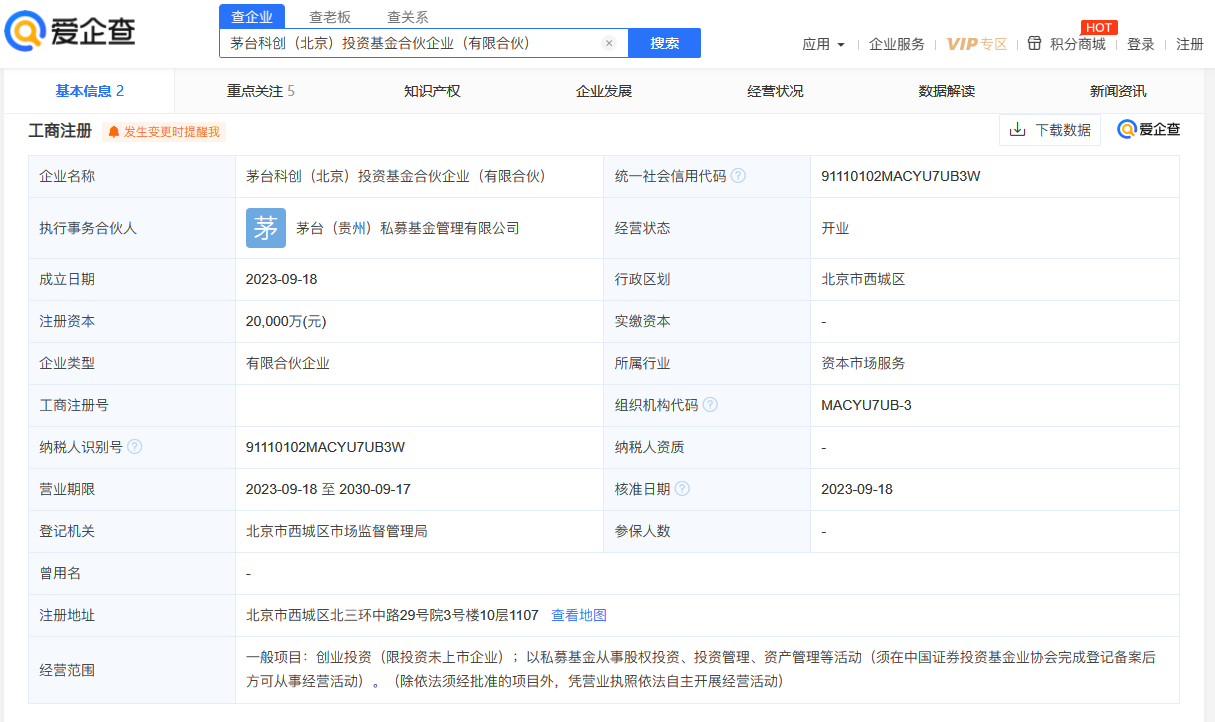The height and width of the screenshot is (722, 1215).
Task: Open the 经营状况 tab
Action: [775, 91]
